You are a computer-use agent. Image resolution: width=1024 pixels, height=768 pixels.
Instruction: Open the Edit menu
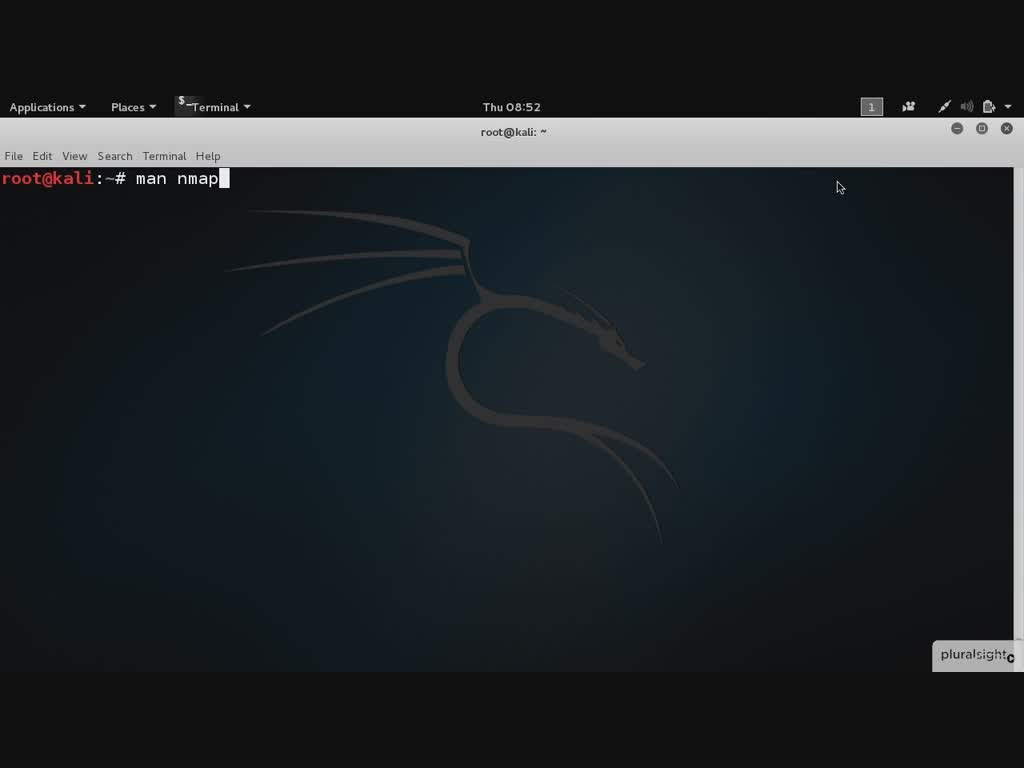tap(42, 156)
